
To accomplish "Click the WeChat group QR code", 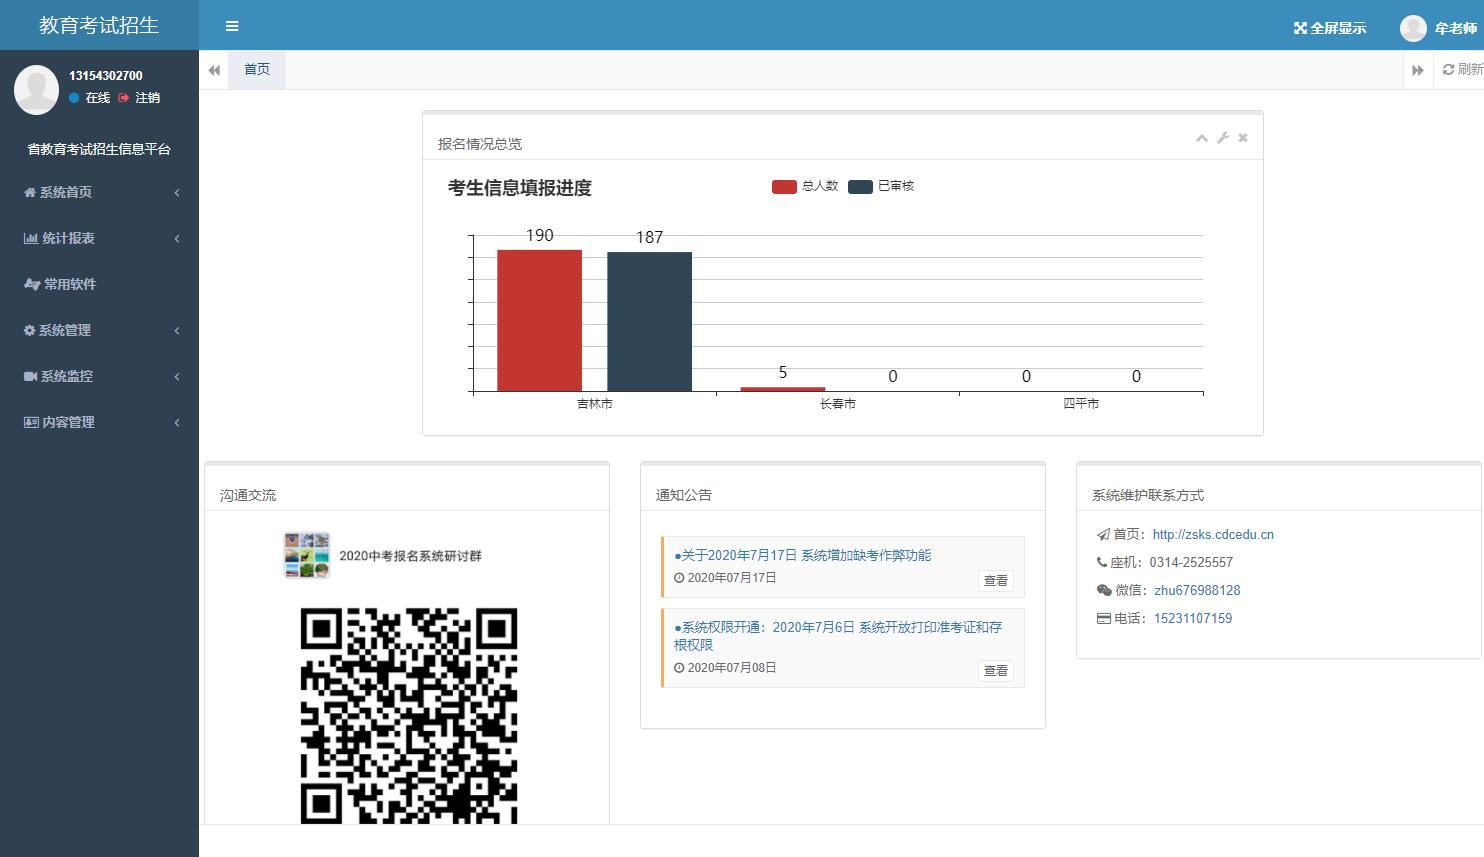I will tap(409, 715).
